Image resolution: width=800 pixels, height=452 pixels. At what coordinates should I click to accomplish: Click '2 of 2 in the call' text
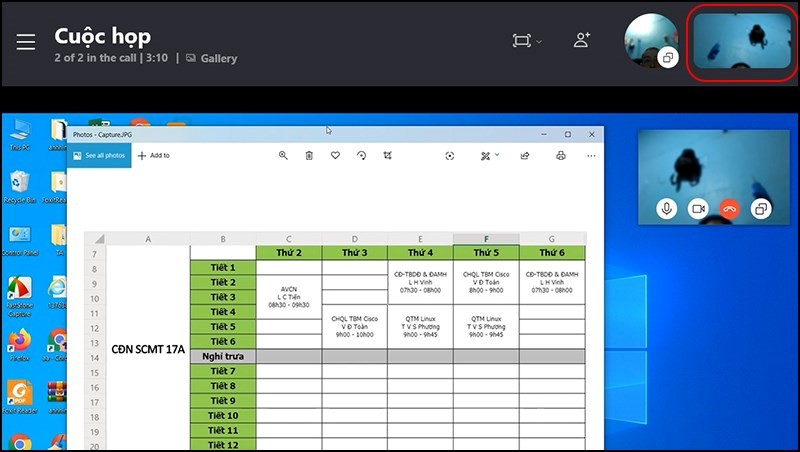(95, 58)
